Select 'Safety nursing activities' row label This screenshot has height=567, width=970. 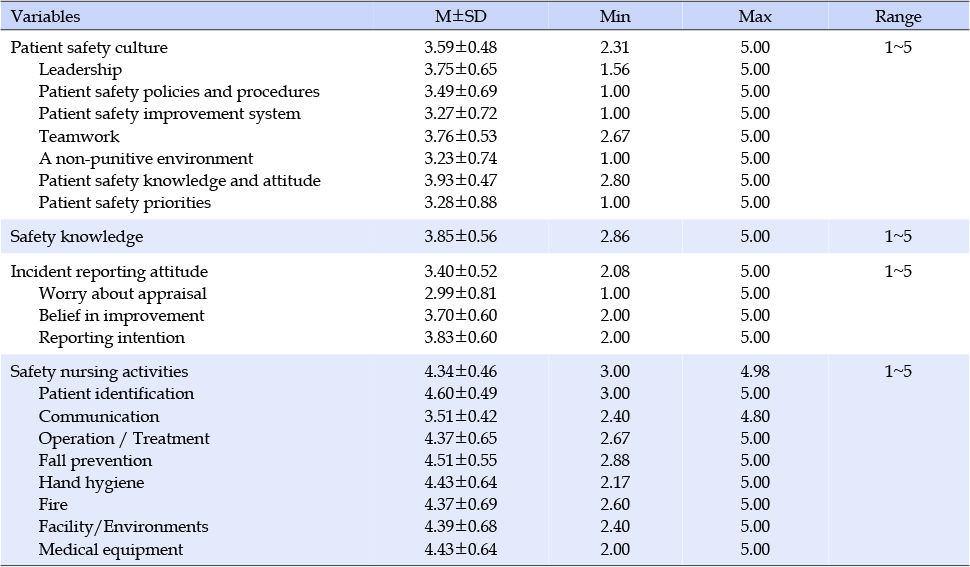99,372
